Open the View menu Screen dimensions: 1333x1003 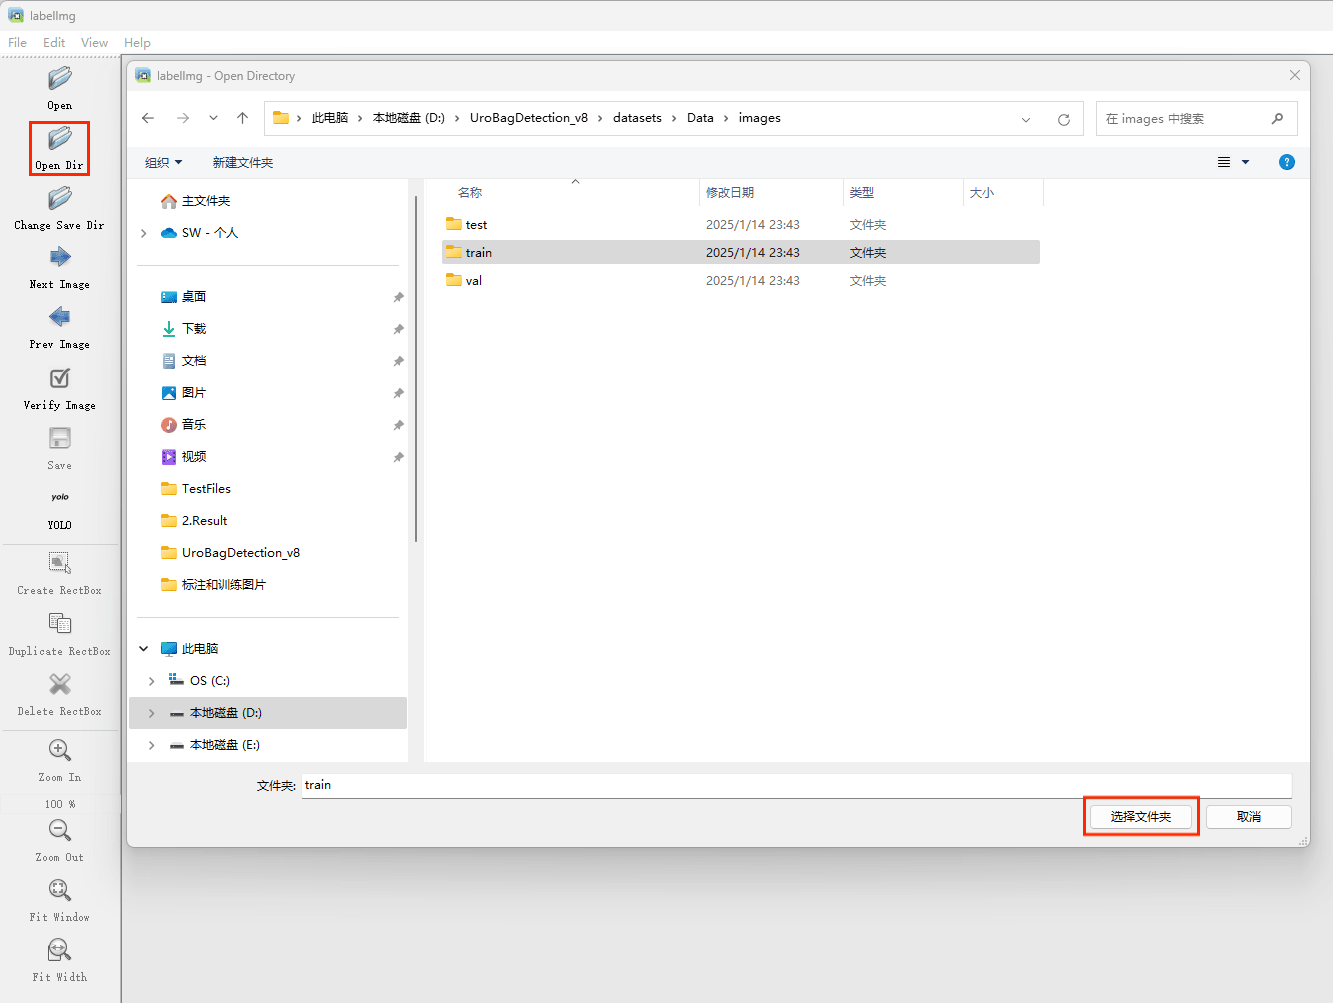(94, 42)
